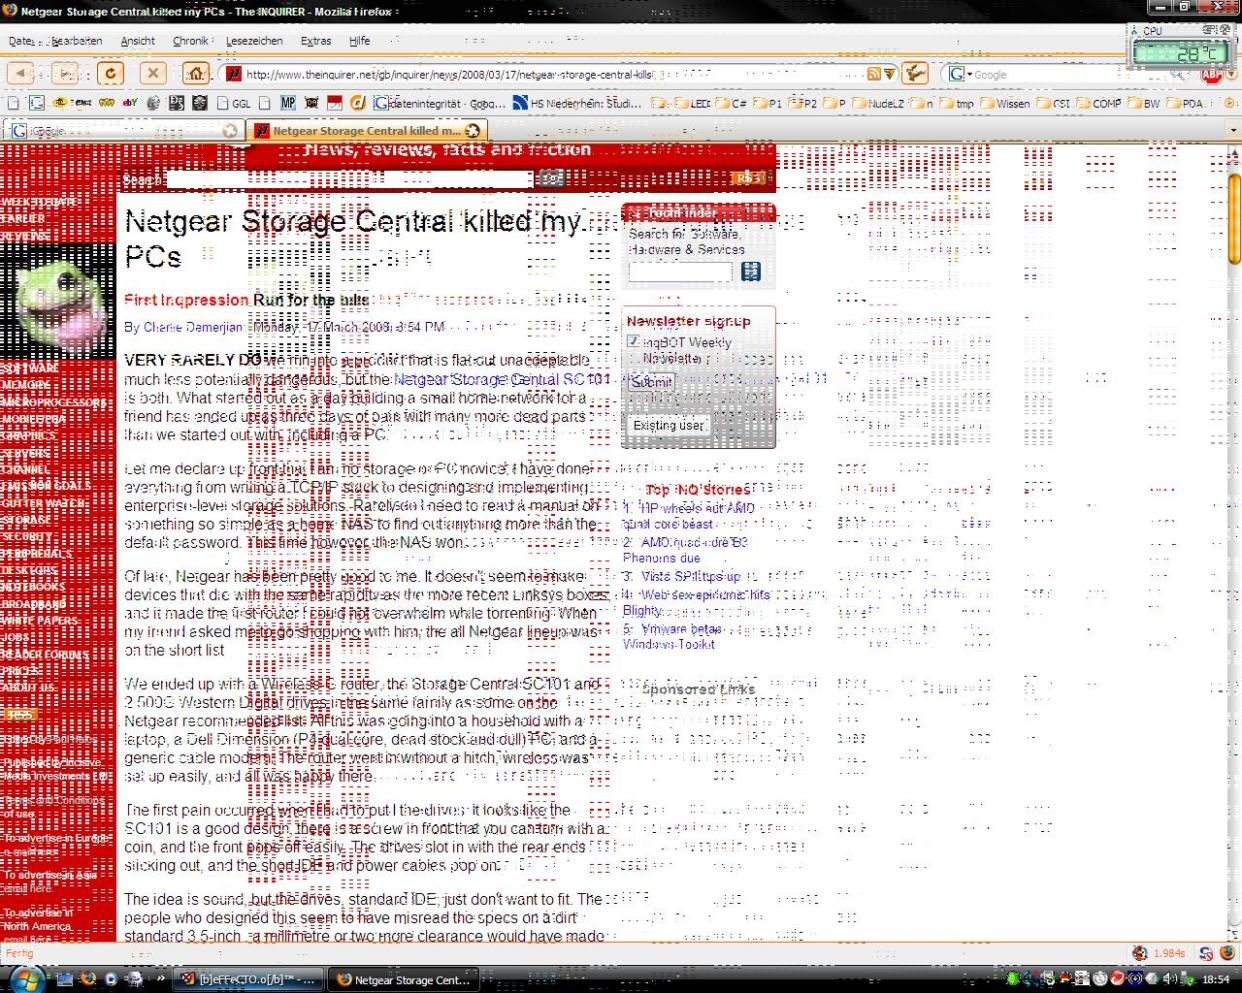
Task: Open the Datei menu
Action: [x=21, y=41]
